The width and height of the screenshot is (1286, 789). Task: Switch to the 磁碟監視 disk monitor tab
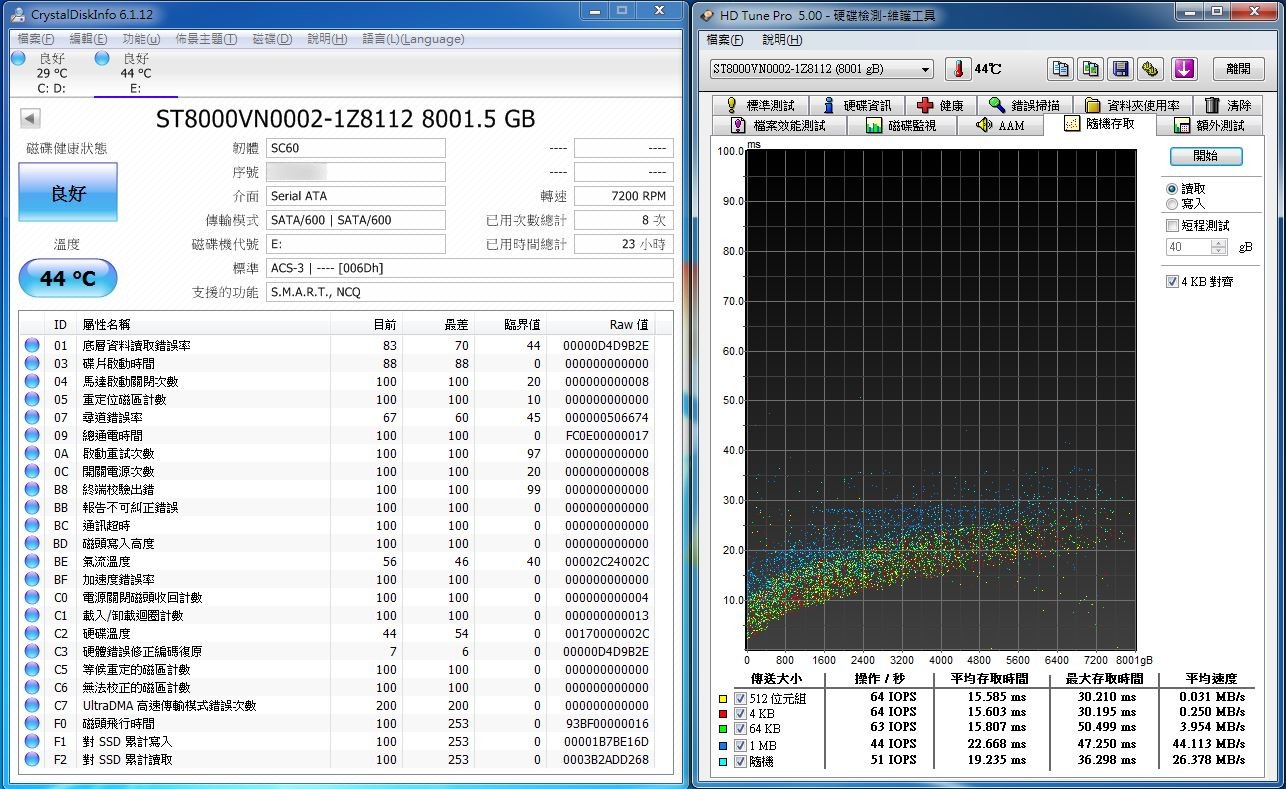[901, 125]
